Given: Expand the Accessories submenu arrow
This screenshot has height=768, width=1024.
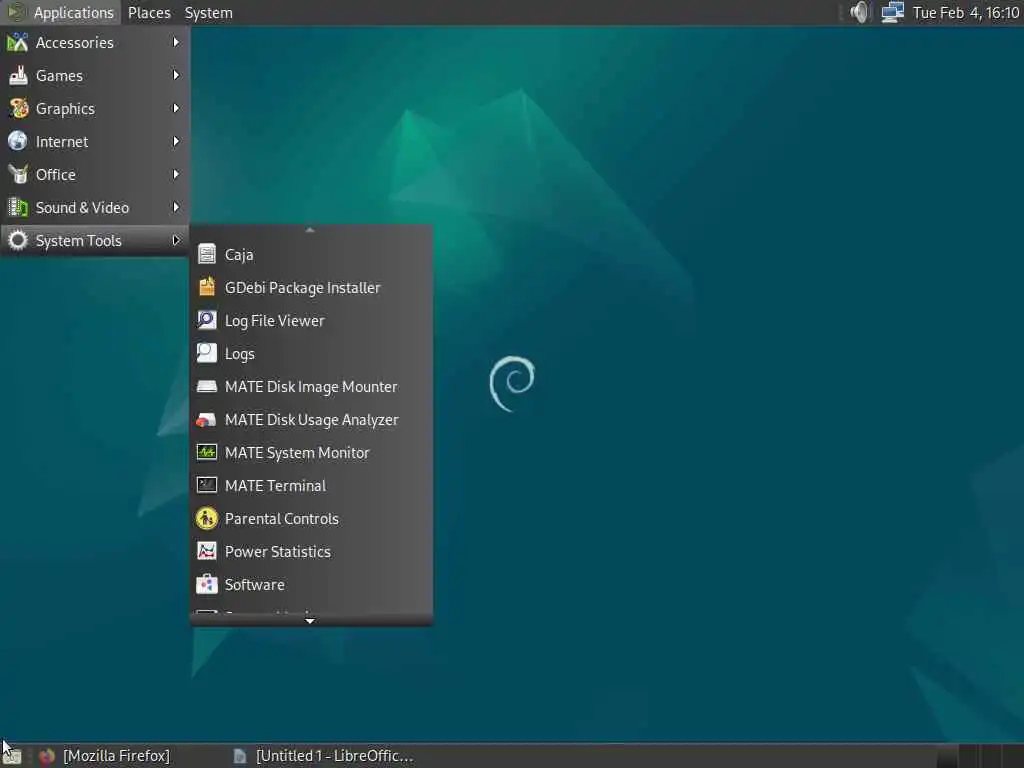Looking at the screenshot, I should [176, 42].
